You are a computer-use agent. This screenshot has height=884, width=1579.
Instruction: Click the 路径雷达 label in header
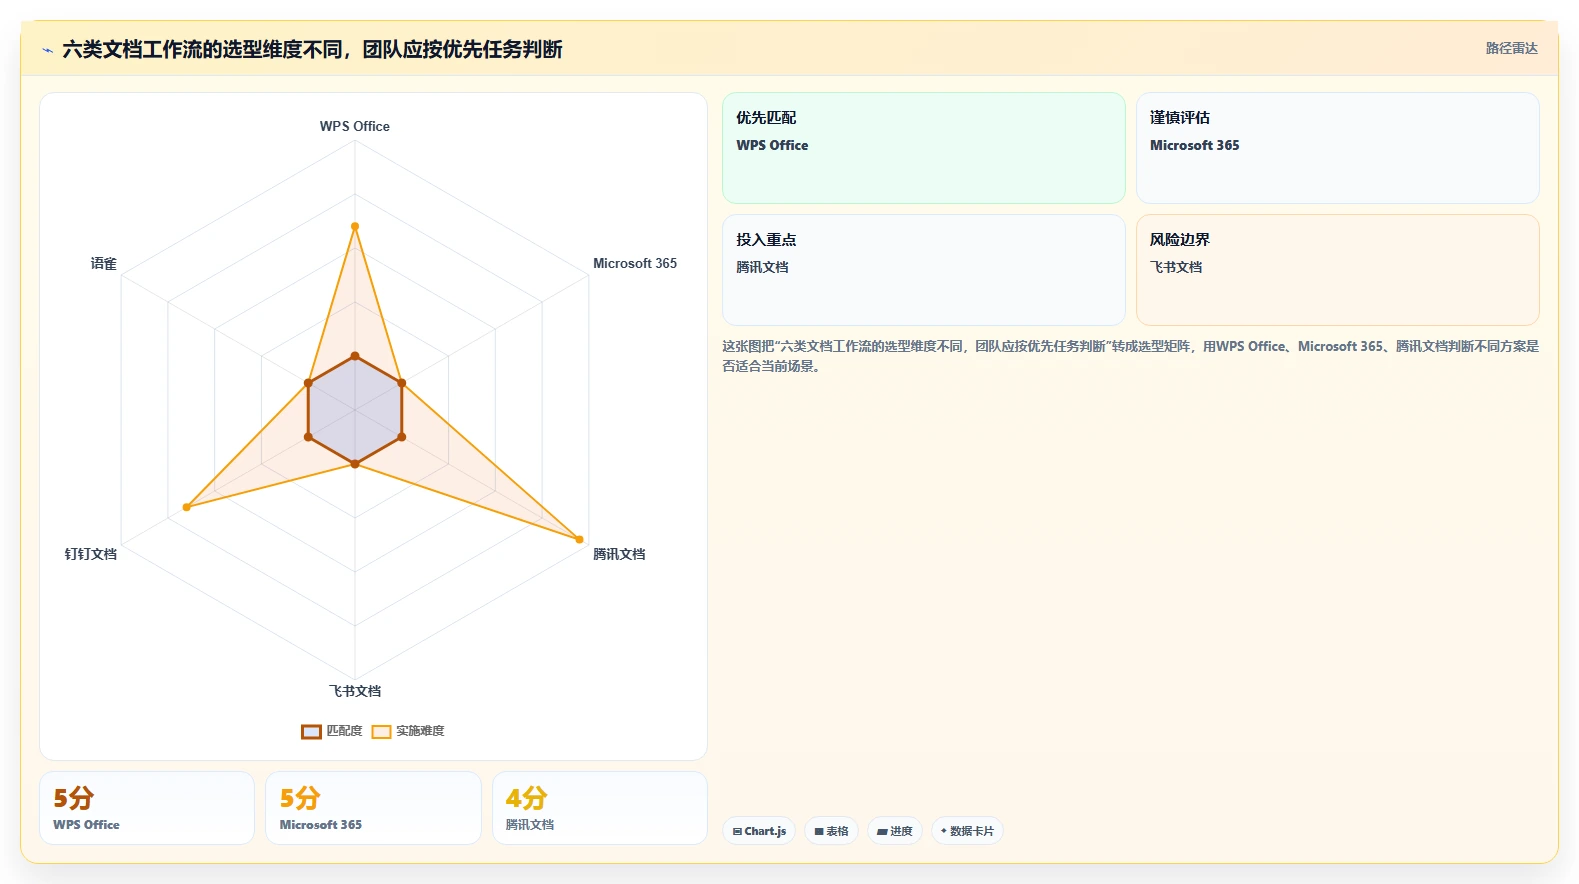point(1511,48)
